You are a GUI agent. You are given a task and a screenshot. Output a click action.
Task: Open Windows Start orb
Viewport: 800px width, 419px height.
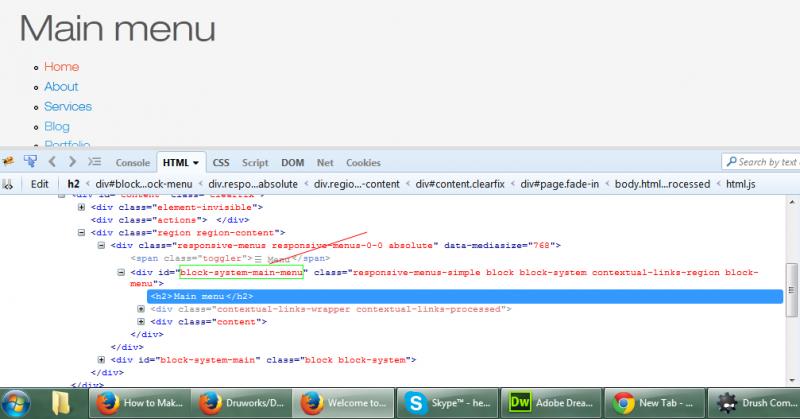click(16, 403)
